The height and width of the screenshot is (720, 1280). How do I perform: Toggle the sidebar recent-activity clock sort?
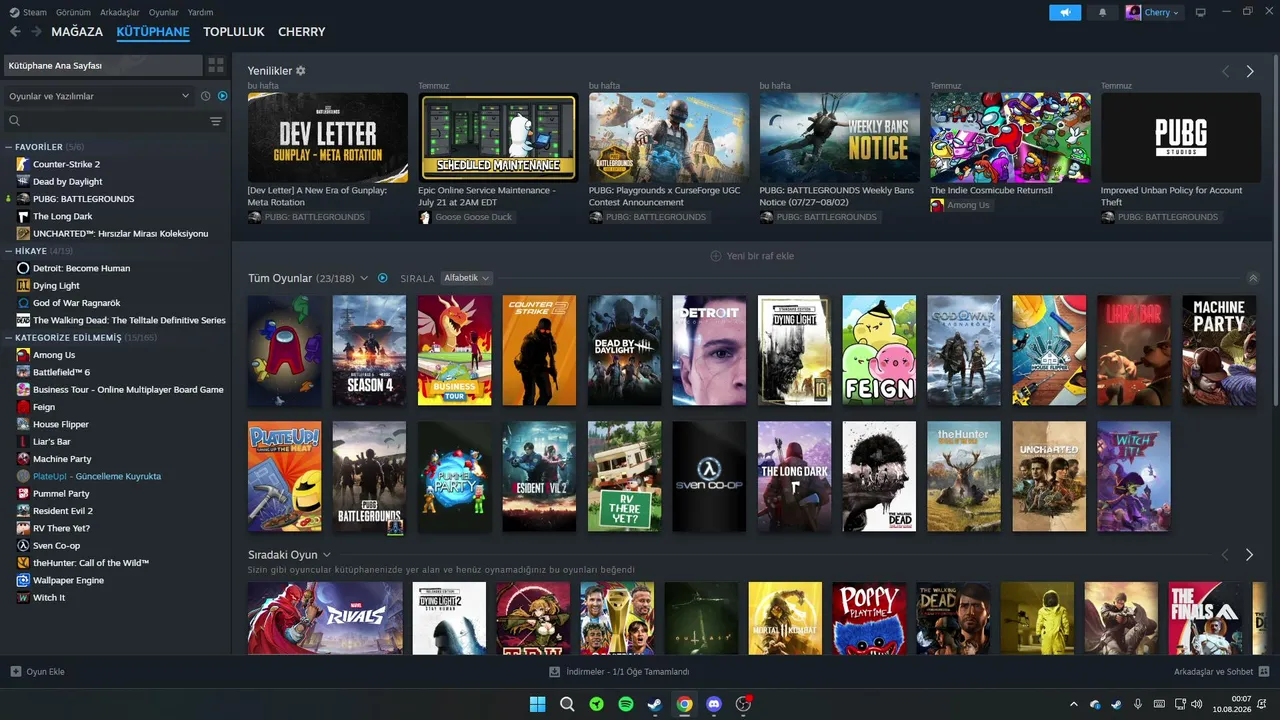[x=205, y=96]
